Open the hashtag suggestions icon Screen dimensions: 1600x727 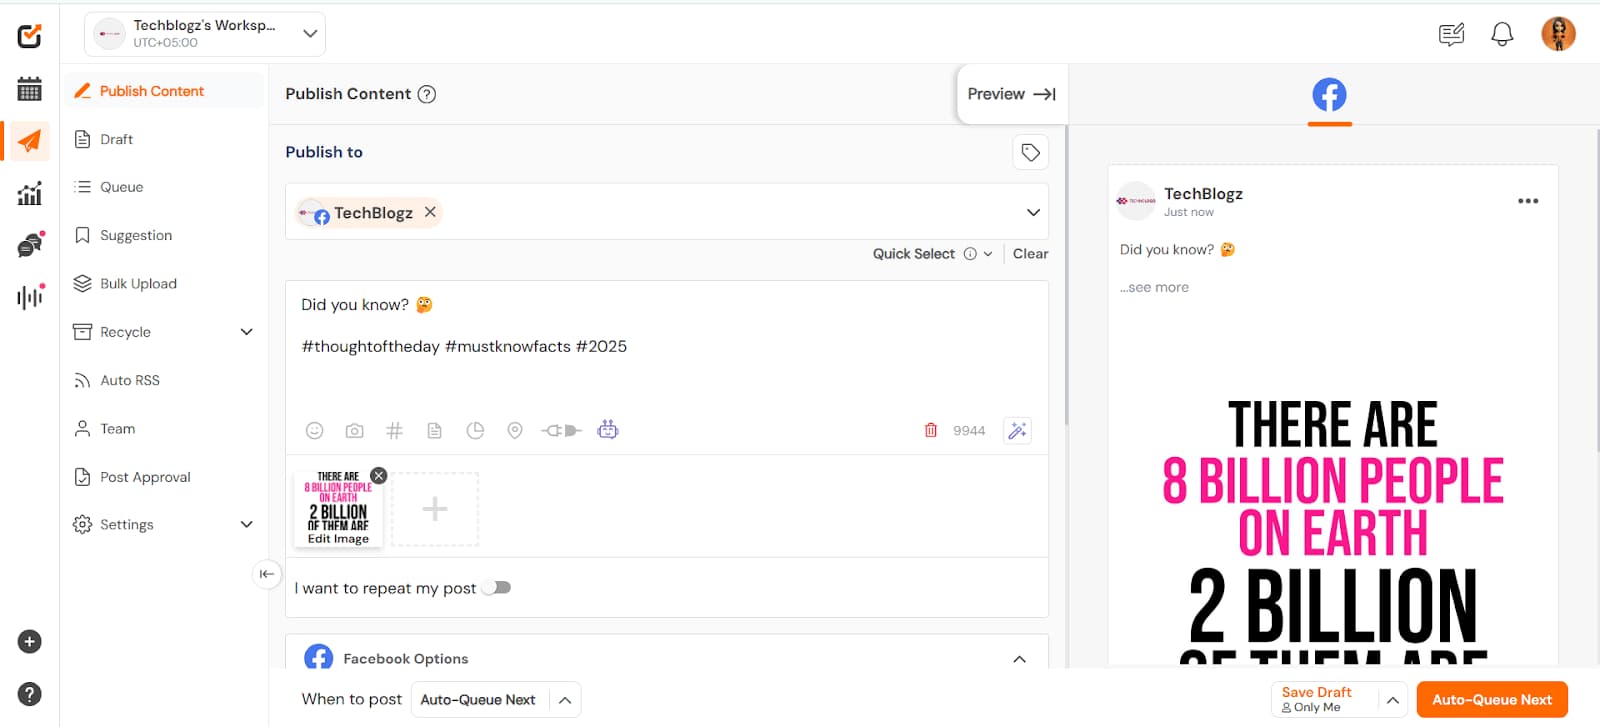pyautogui.click(x=394, y=431)
